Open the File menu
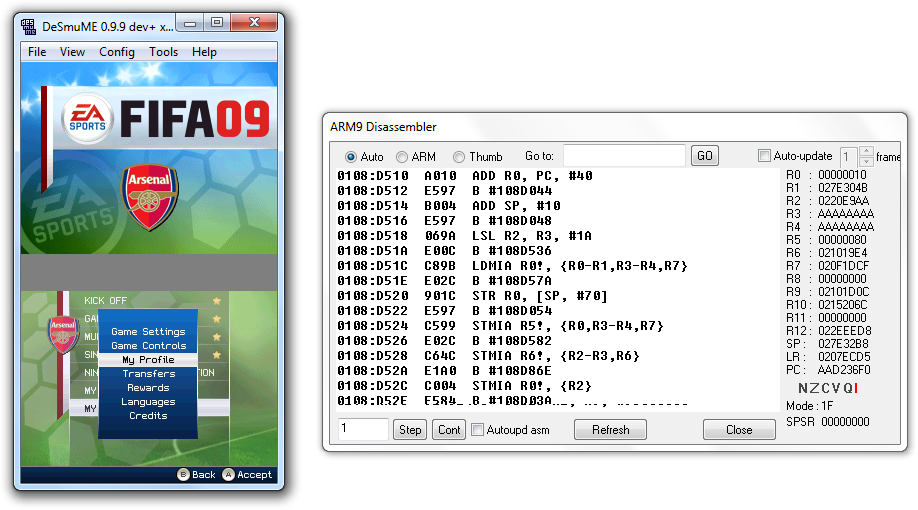The height and width of the screenshot is (510, 918). tap(37, 52)
